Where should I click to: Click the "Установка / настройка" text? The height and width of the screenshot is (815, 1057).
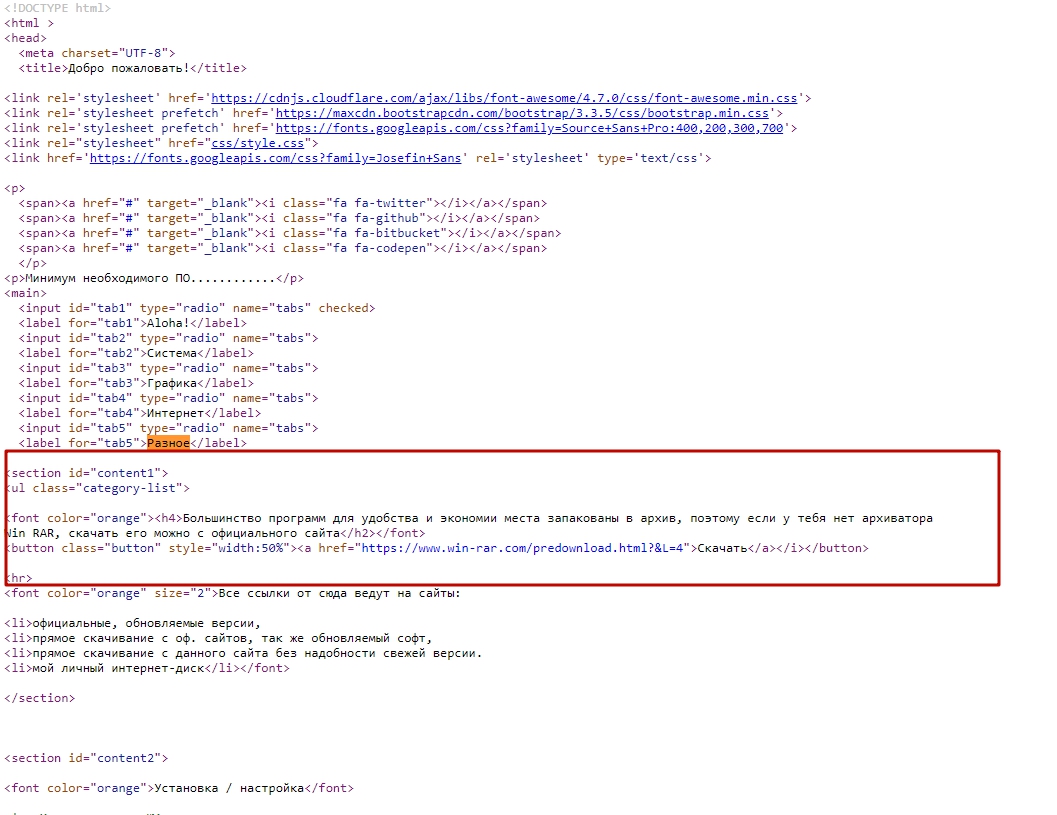click(228, 788)
